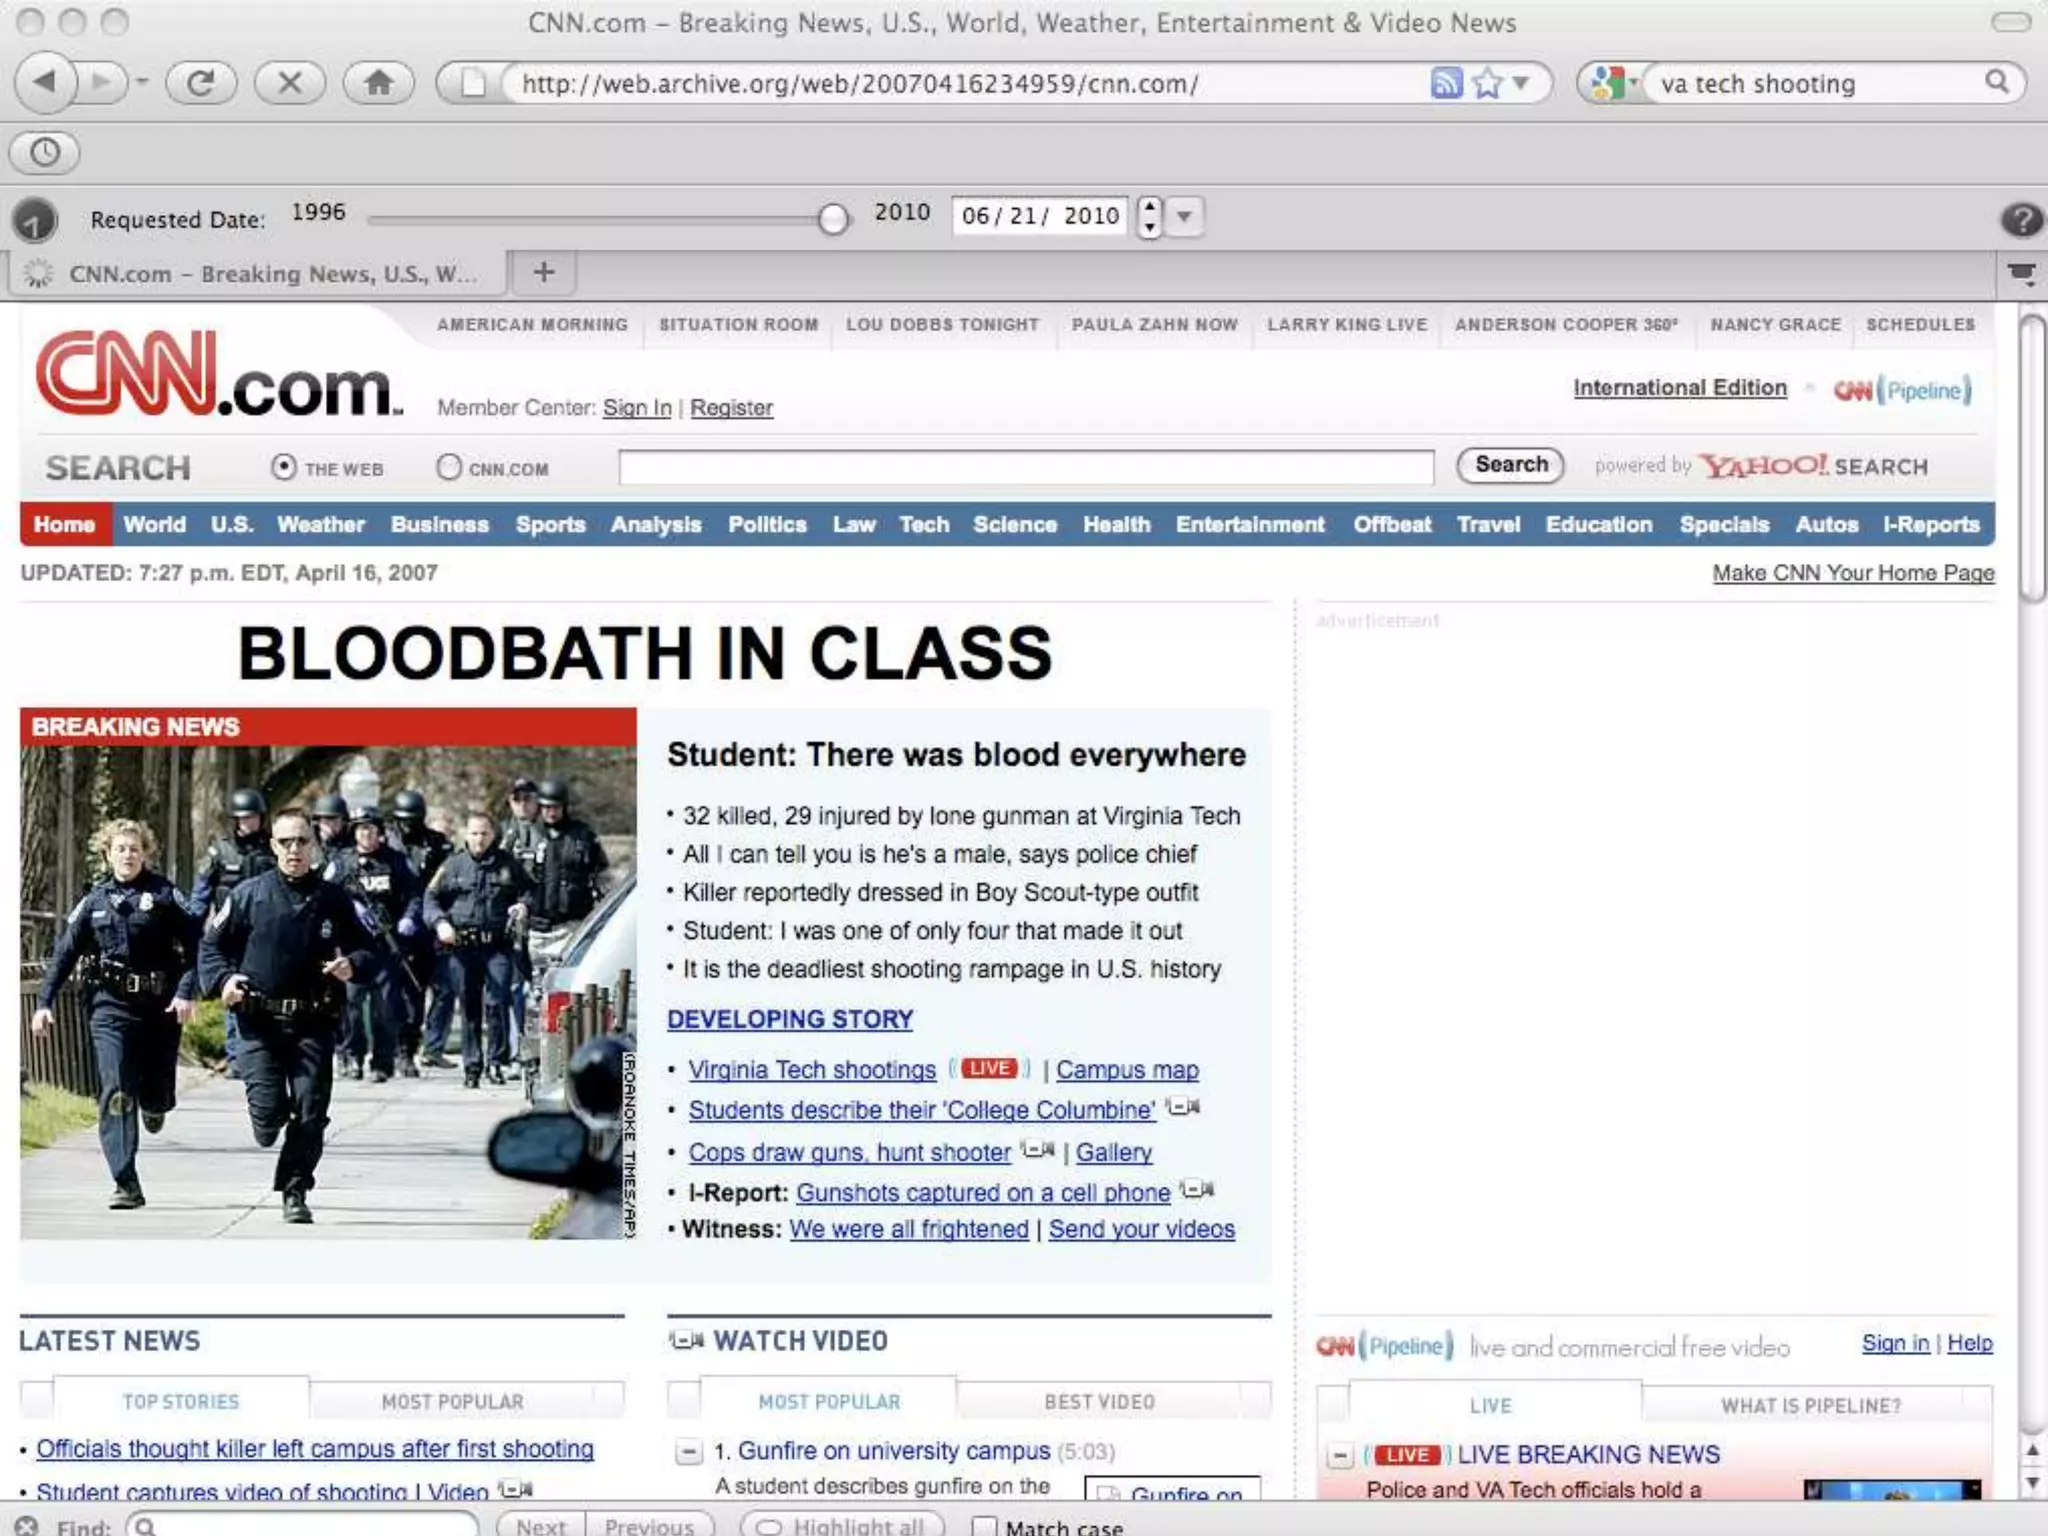Open the Campus map link

click(x=1127, y=1070)
